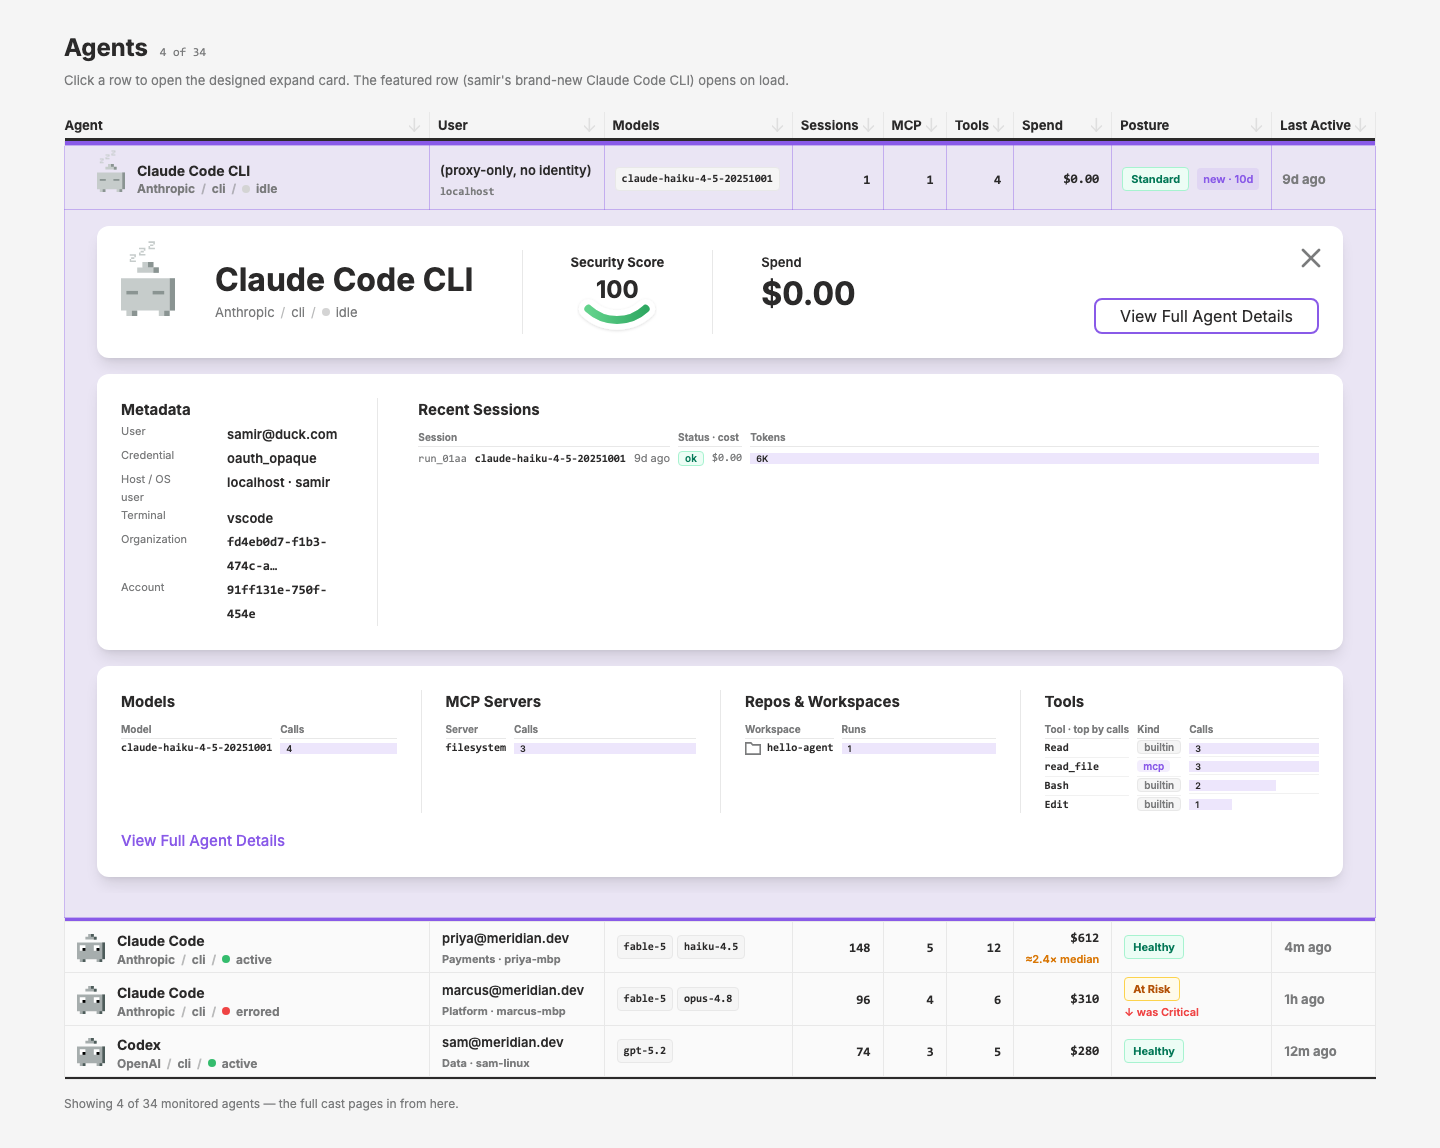The image size is (1440, 1148).
Task: Click the opus-4.8 model chip
Action: point(708,999)
